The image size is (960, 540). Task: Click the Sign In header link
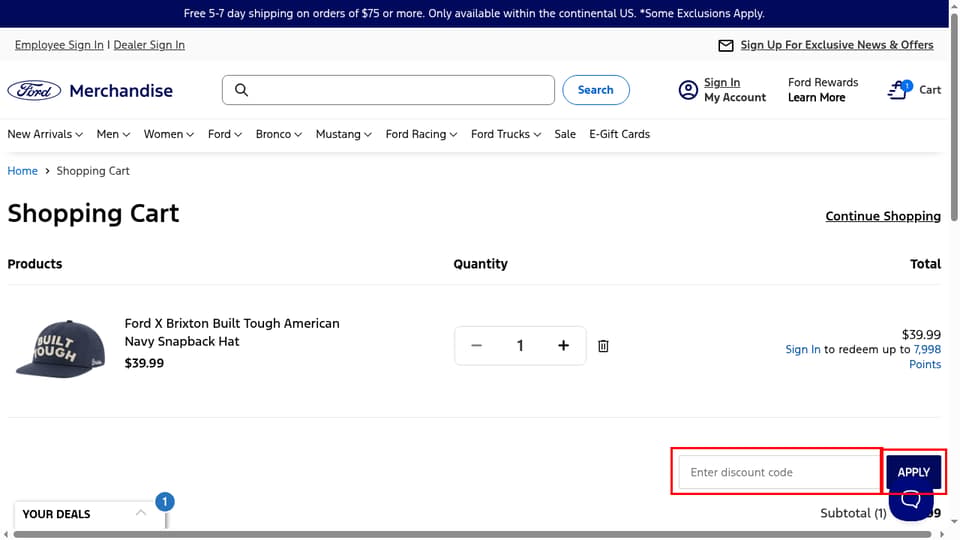[722, 83]
